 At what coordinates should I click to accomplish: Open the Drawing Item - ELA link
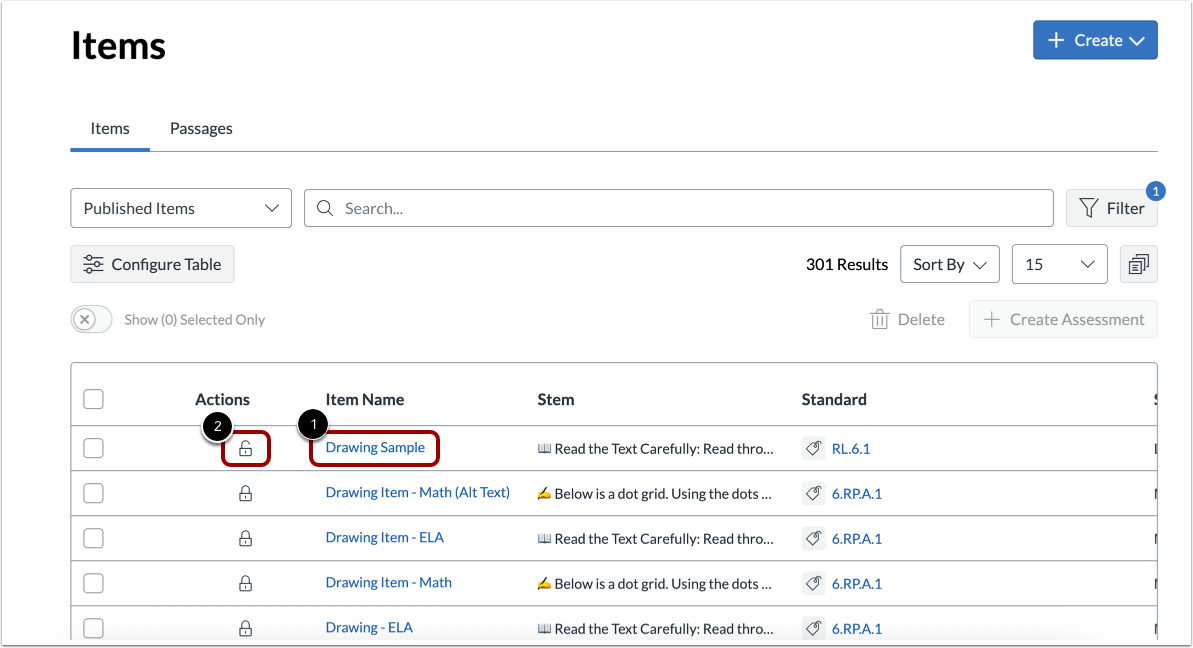(384, 538)
